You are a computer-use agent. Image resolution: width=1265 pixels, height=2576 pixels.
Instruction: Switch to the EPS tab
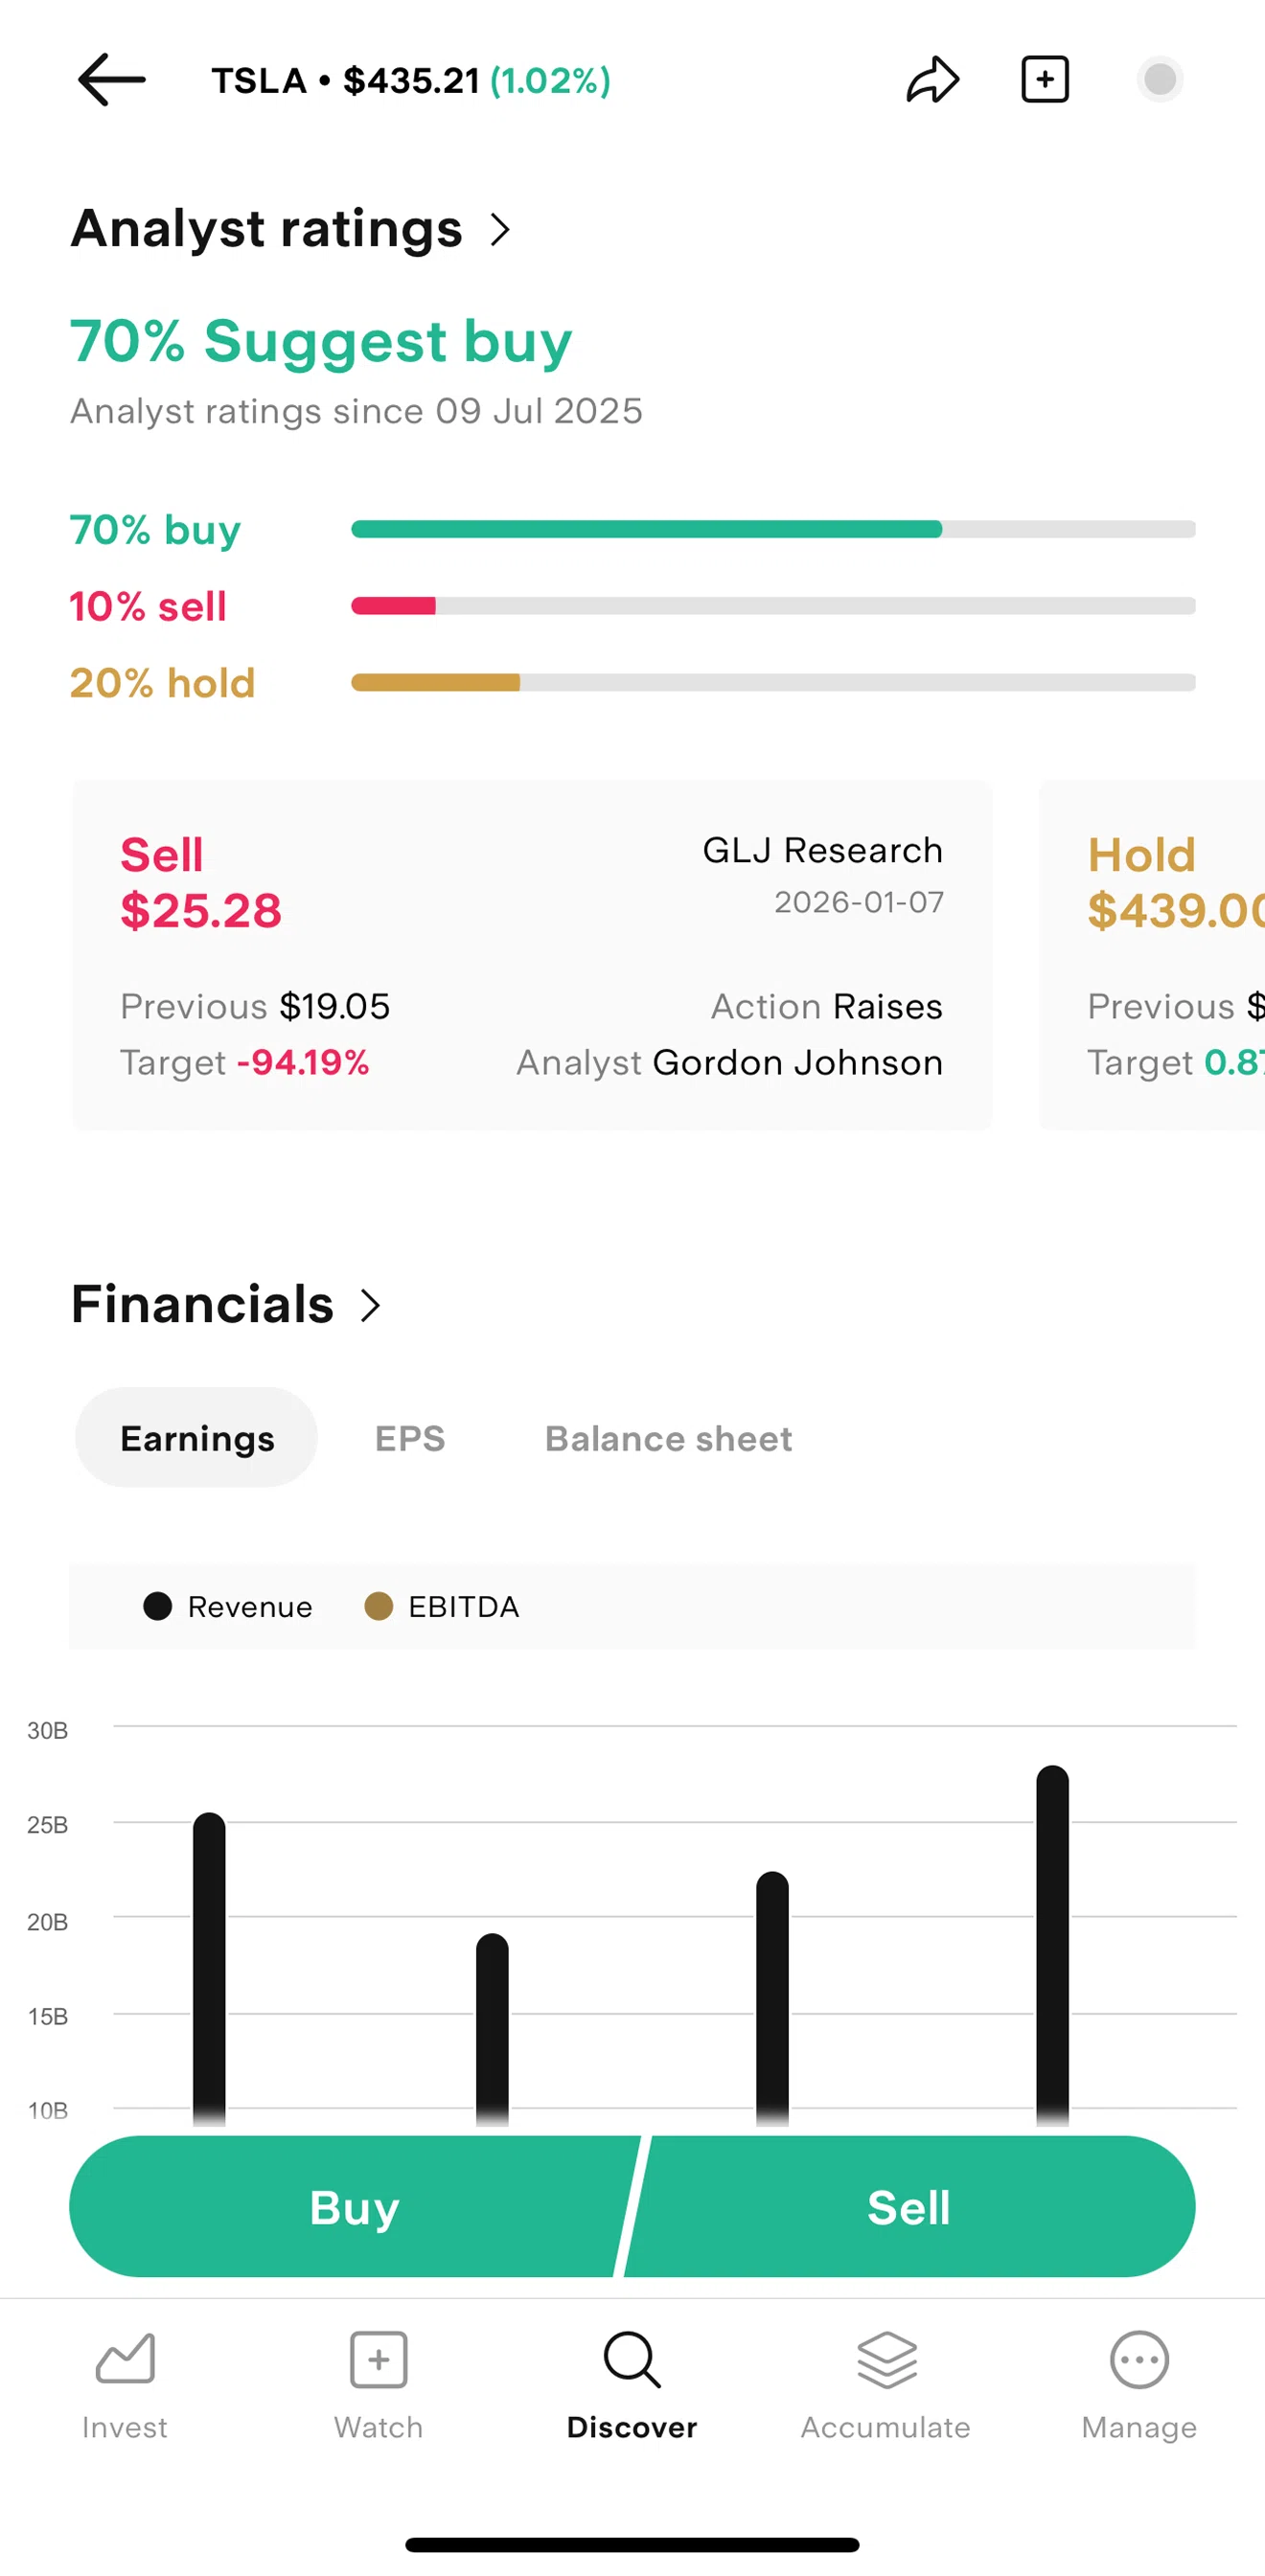[x=410, y=1437]
